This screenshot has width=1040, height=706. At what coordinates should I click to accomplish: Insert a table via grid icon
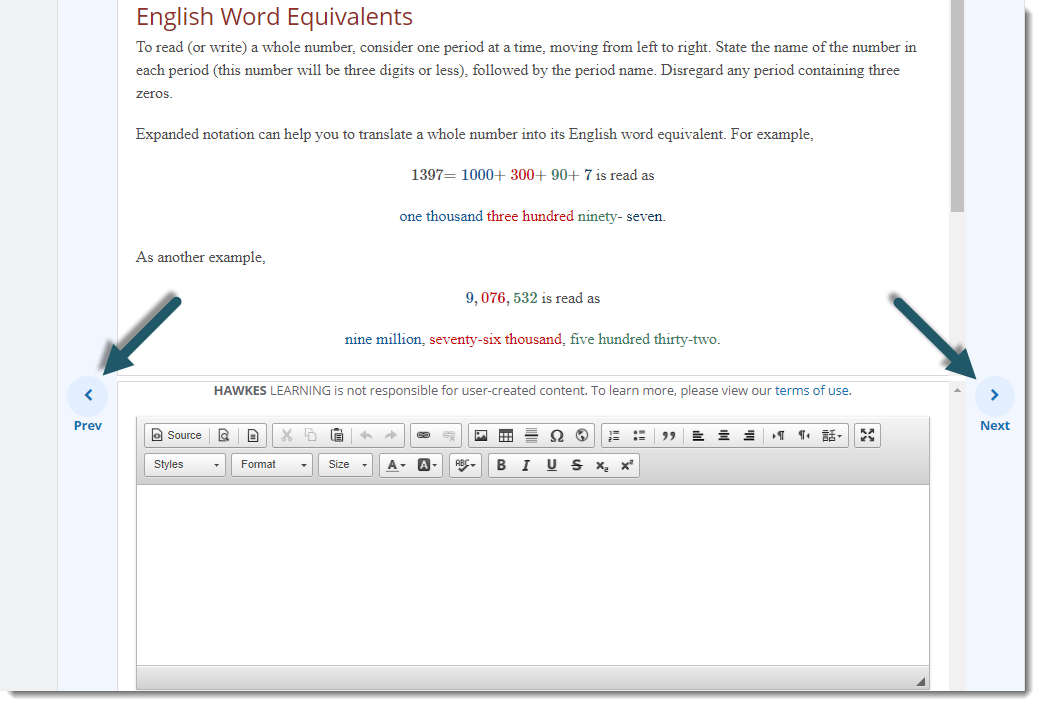[x=506, y=436]
